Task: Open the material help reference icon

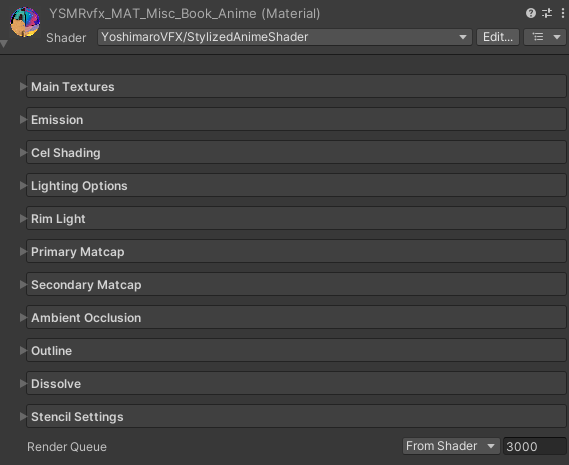Action: (x=531, y=13)
